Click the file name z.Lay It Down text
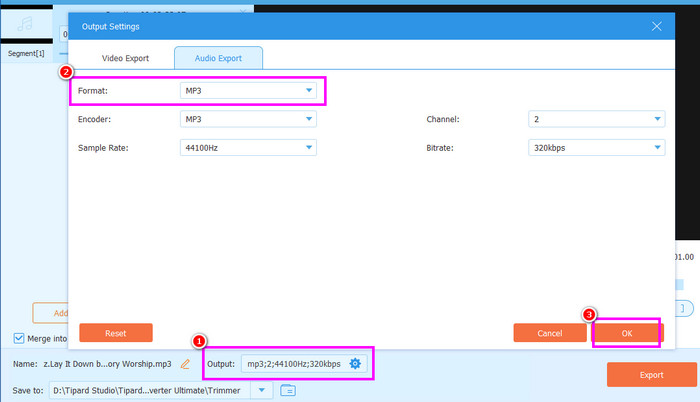700x402 pixels. pyautogui.click(x=107, y=364)
